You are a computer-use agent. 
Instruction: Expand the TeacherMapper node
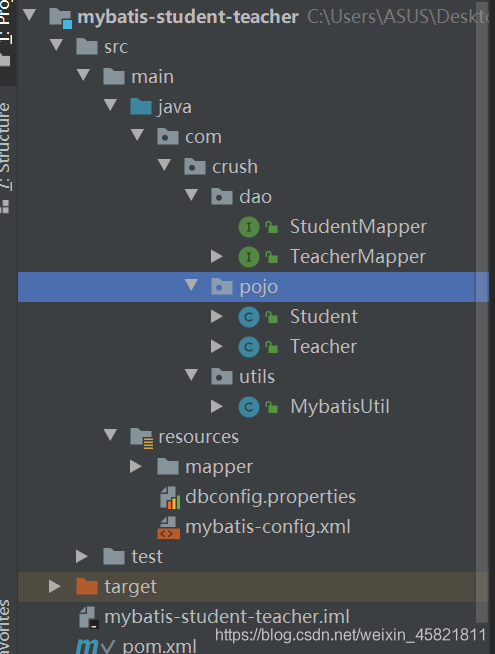click(x=217, y=257)
